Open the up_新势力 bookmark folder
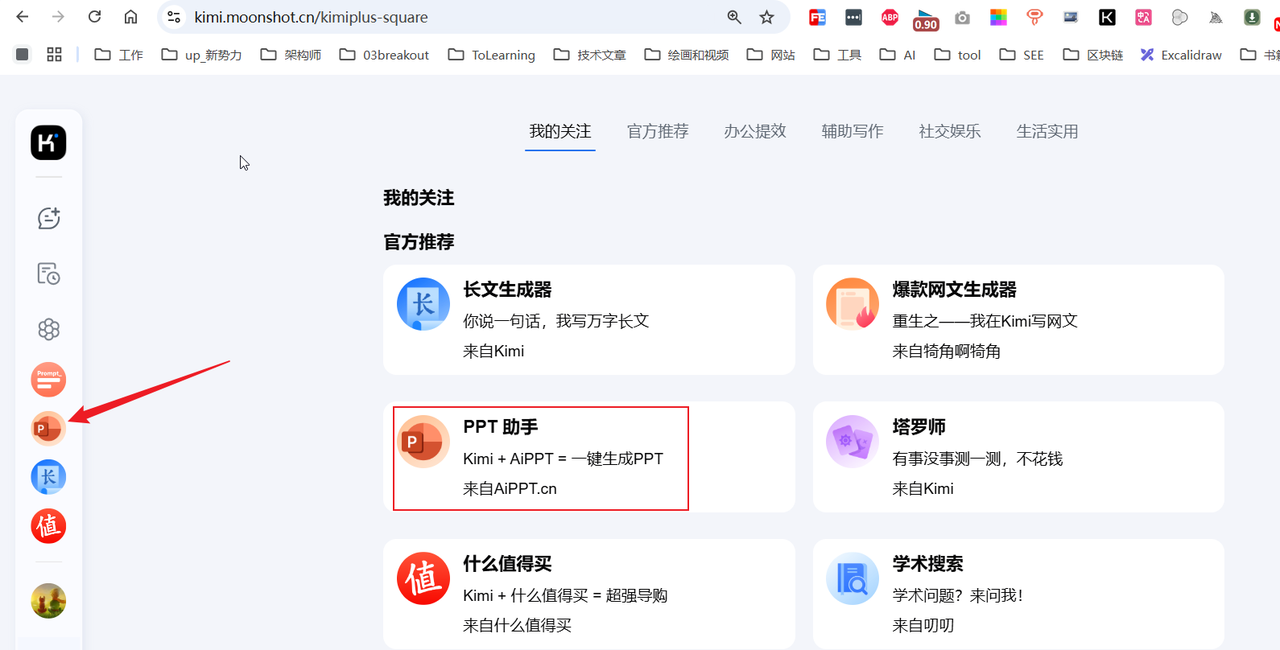The width and height of the screenshot is (1280, 650). pyautogui.click(x=202, y=54)
